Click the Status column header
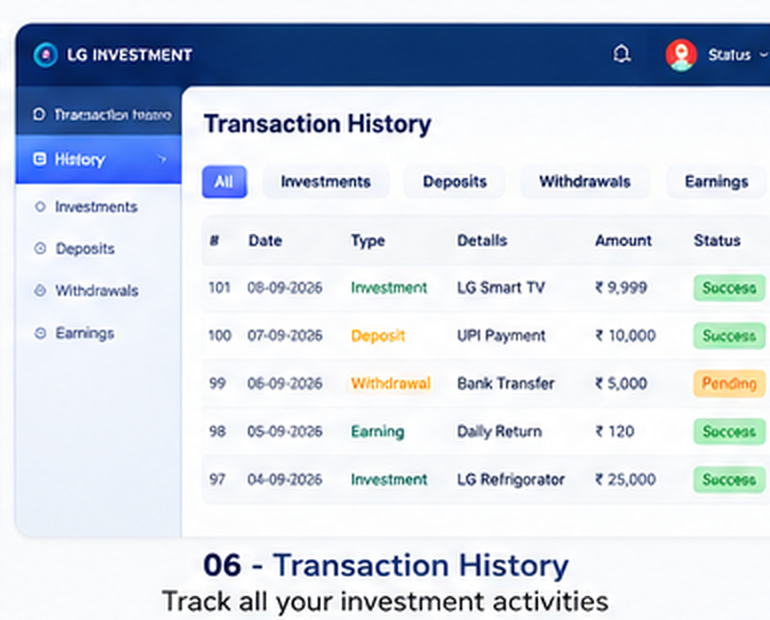The image size is (770, 620). [717, 241]
